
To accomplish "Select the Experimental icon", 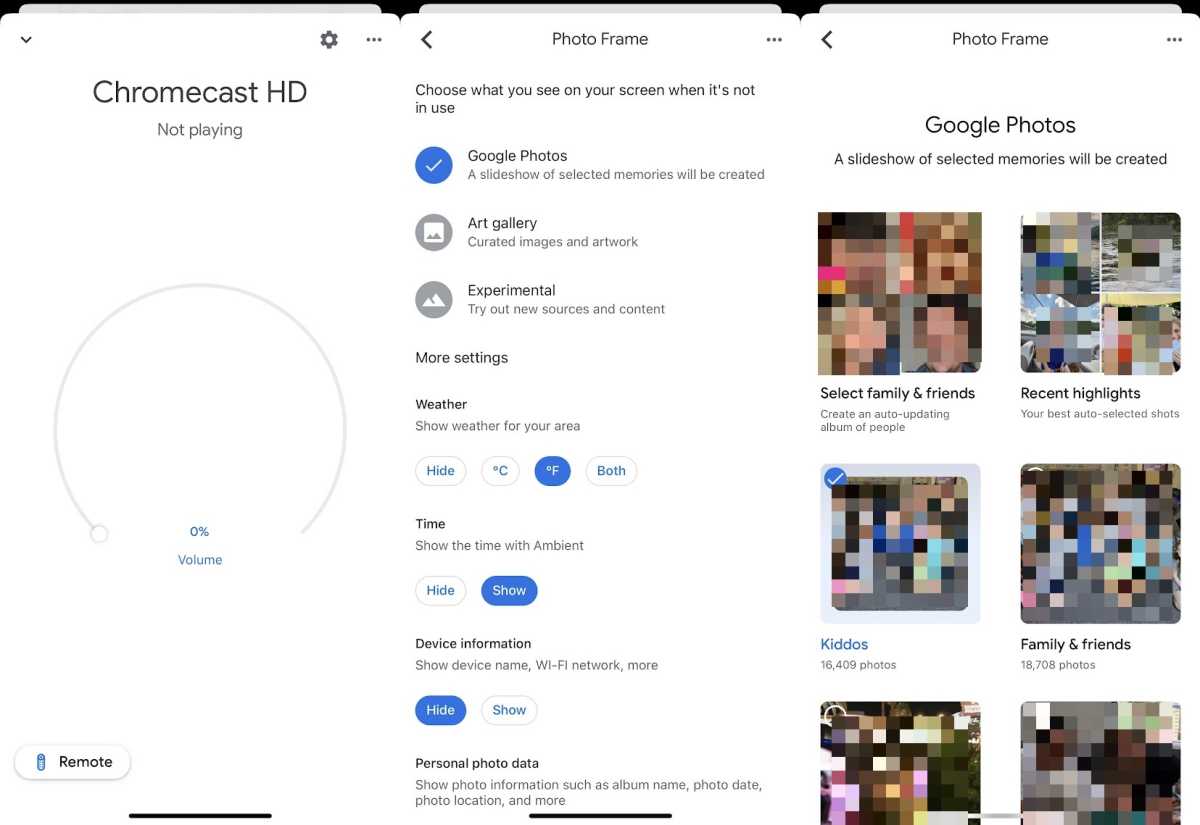I will point(434,299).
